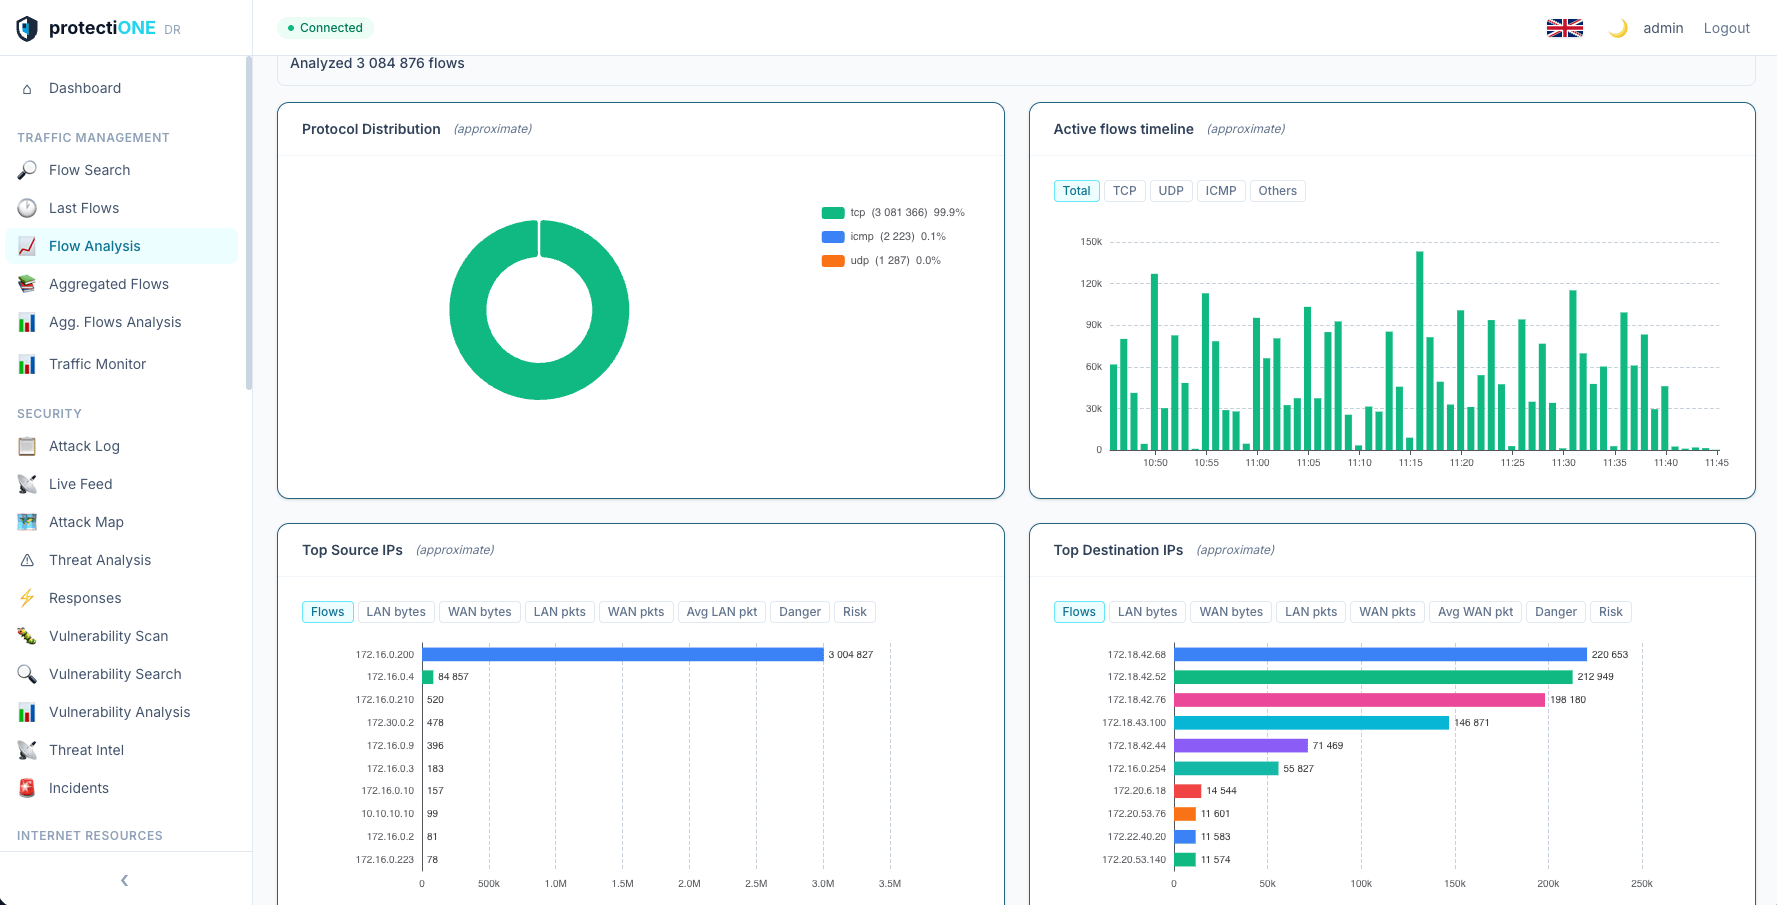Click the Incidents siren icon
Viewport: 1777px width, 905px height.
[27, 788]
